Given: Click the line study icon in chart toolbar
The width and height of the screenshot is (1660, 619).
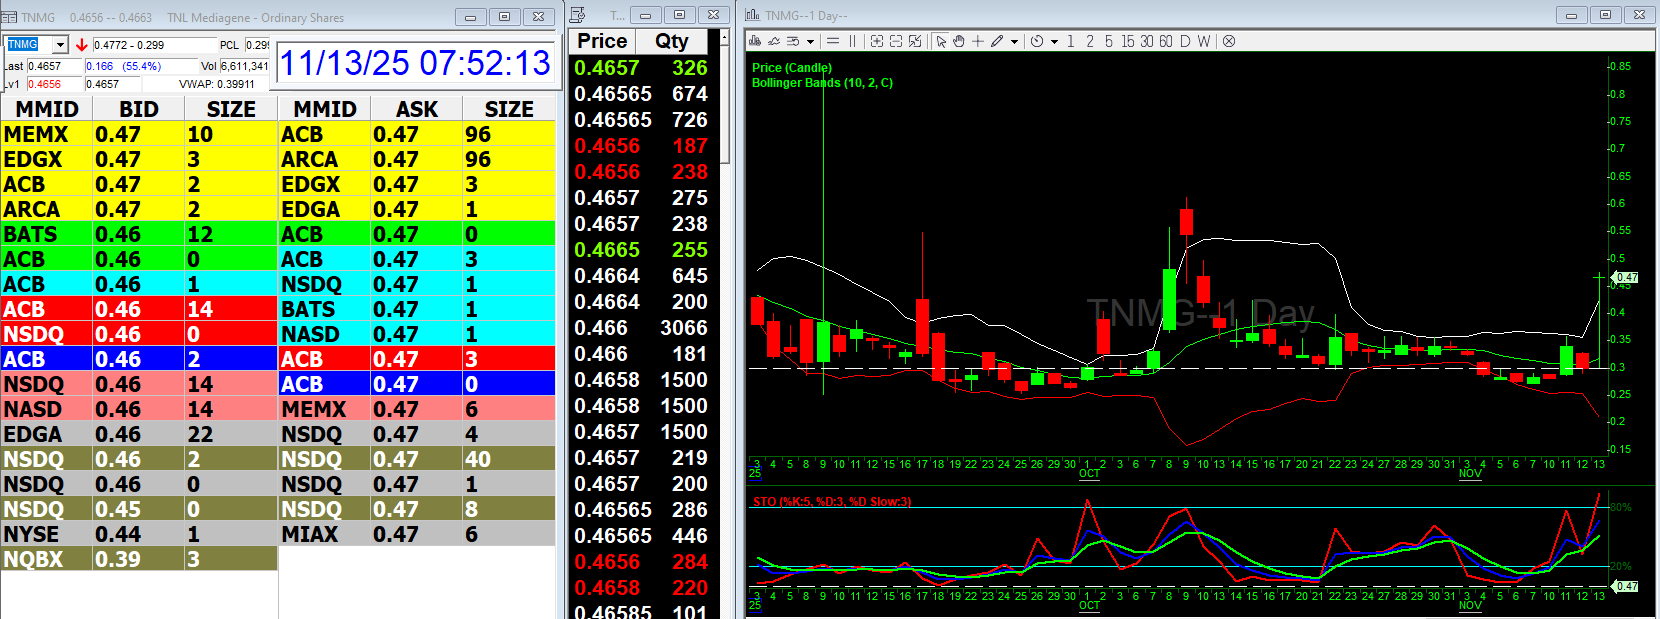Looking at the screenshot, I should [x=774, y=41].
